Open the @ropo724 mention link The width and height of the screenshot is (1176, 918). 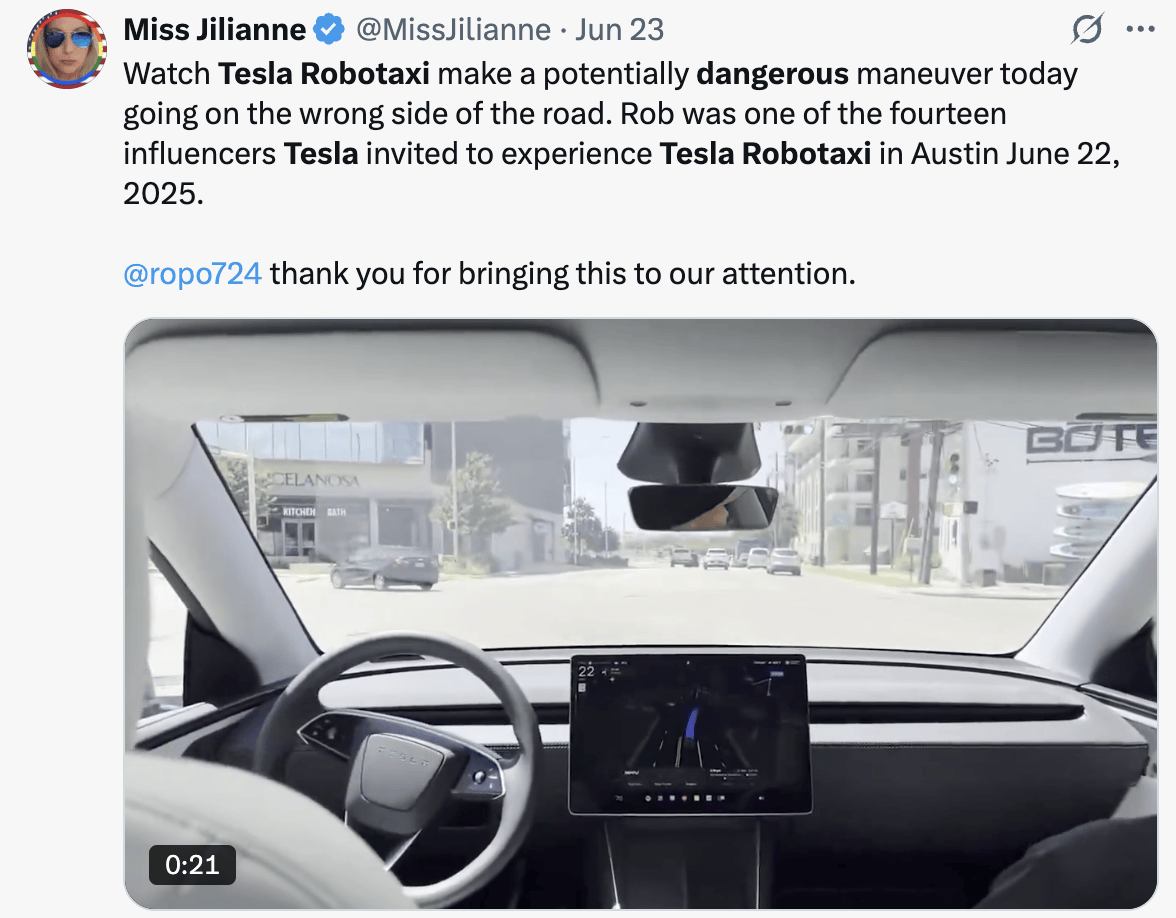(x=193, y=274)
